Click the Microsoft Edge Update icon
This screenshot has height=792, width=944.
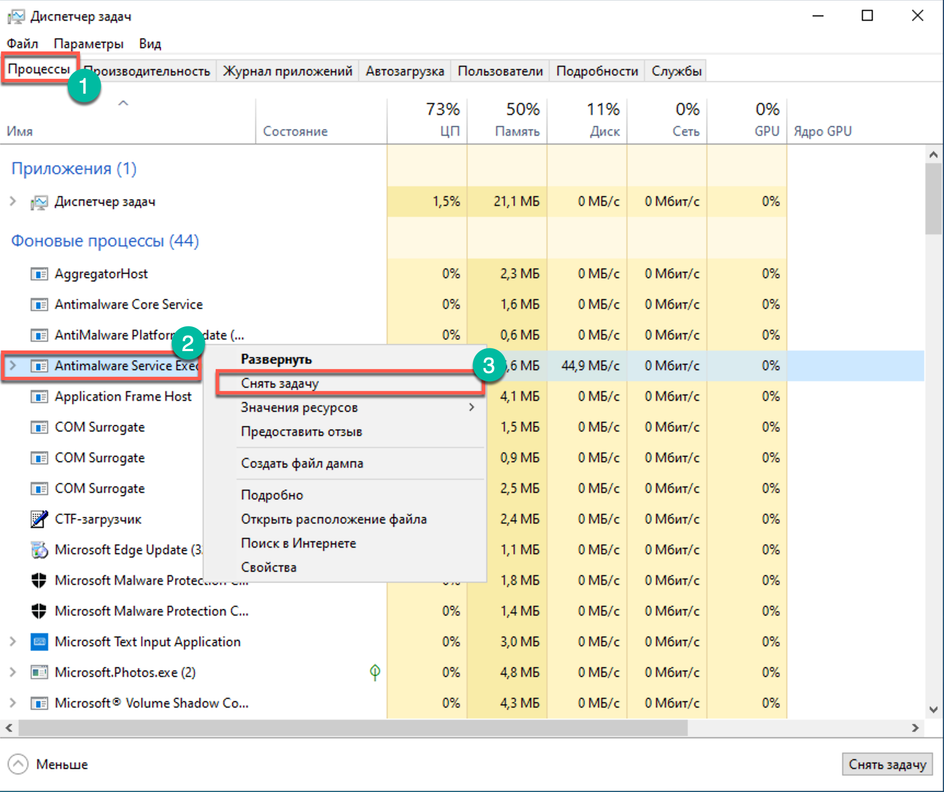(x=39, y=549)
